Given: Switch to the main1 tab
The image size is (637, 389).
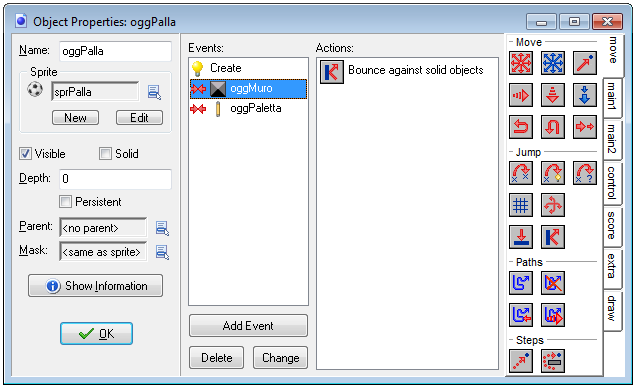Looking at the screenshot, I should 612,97.
